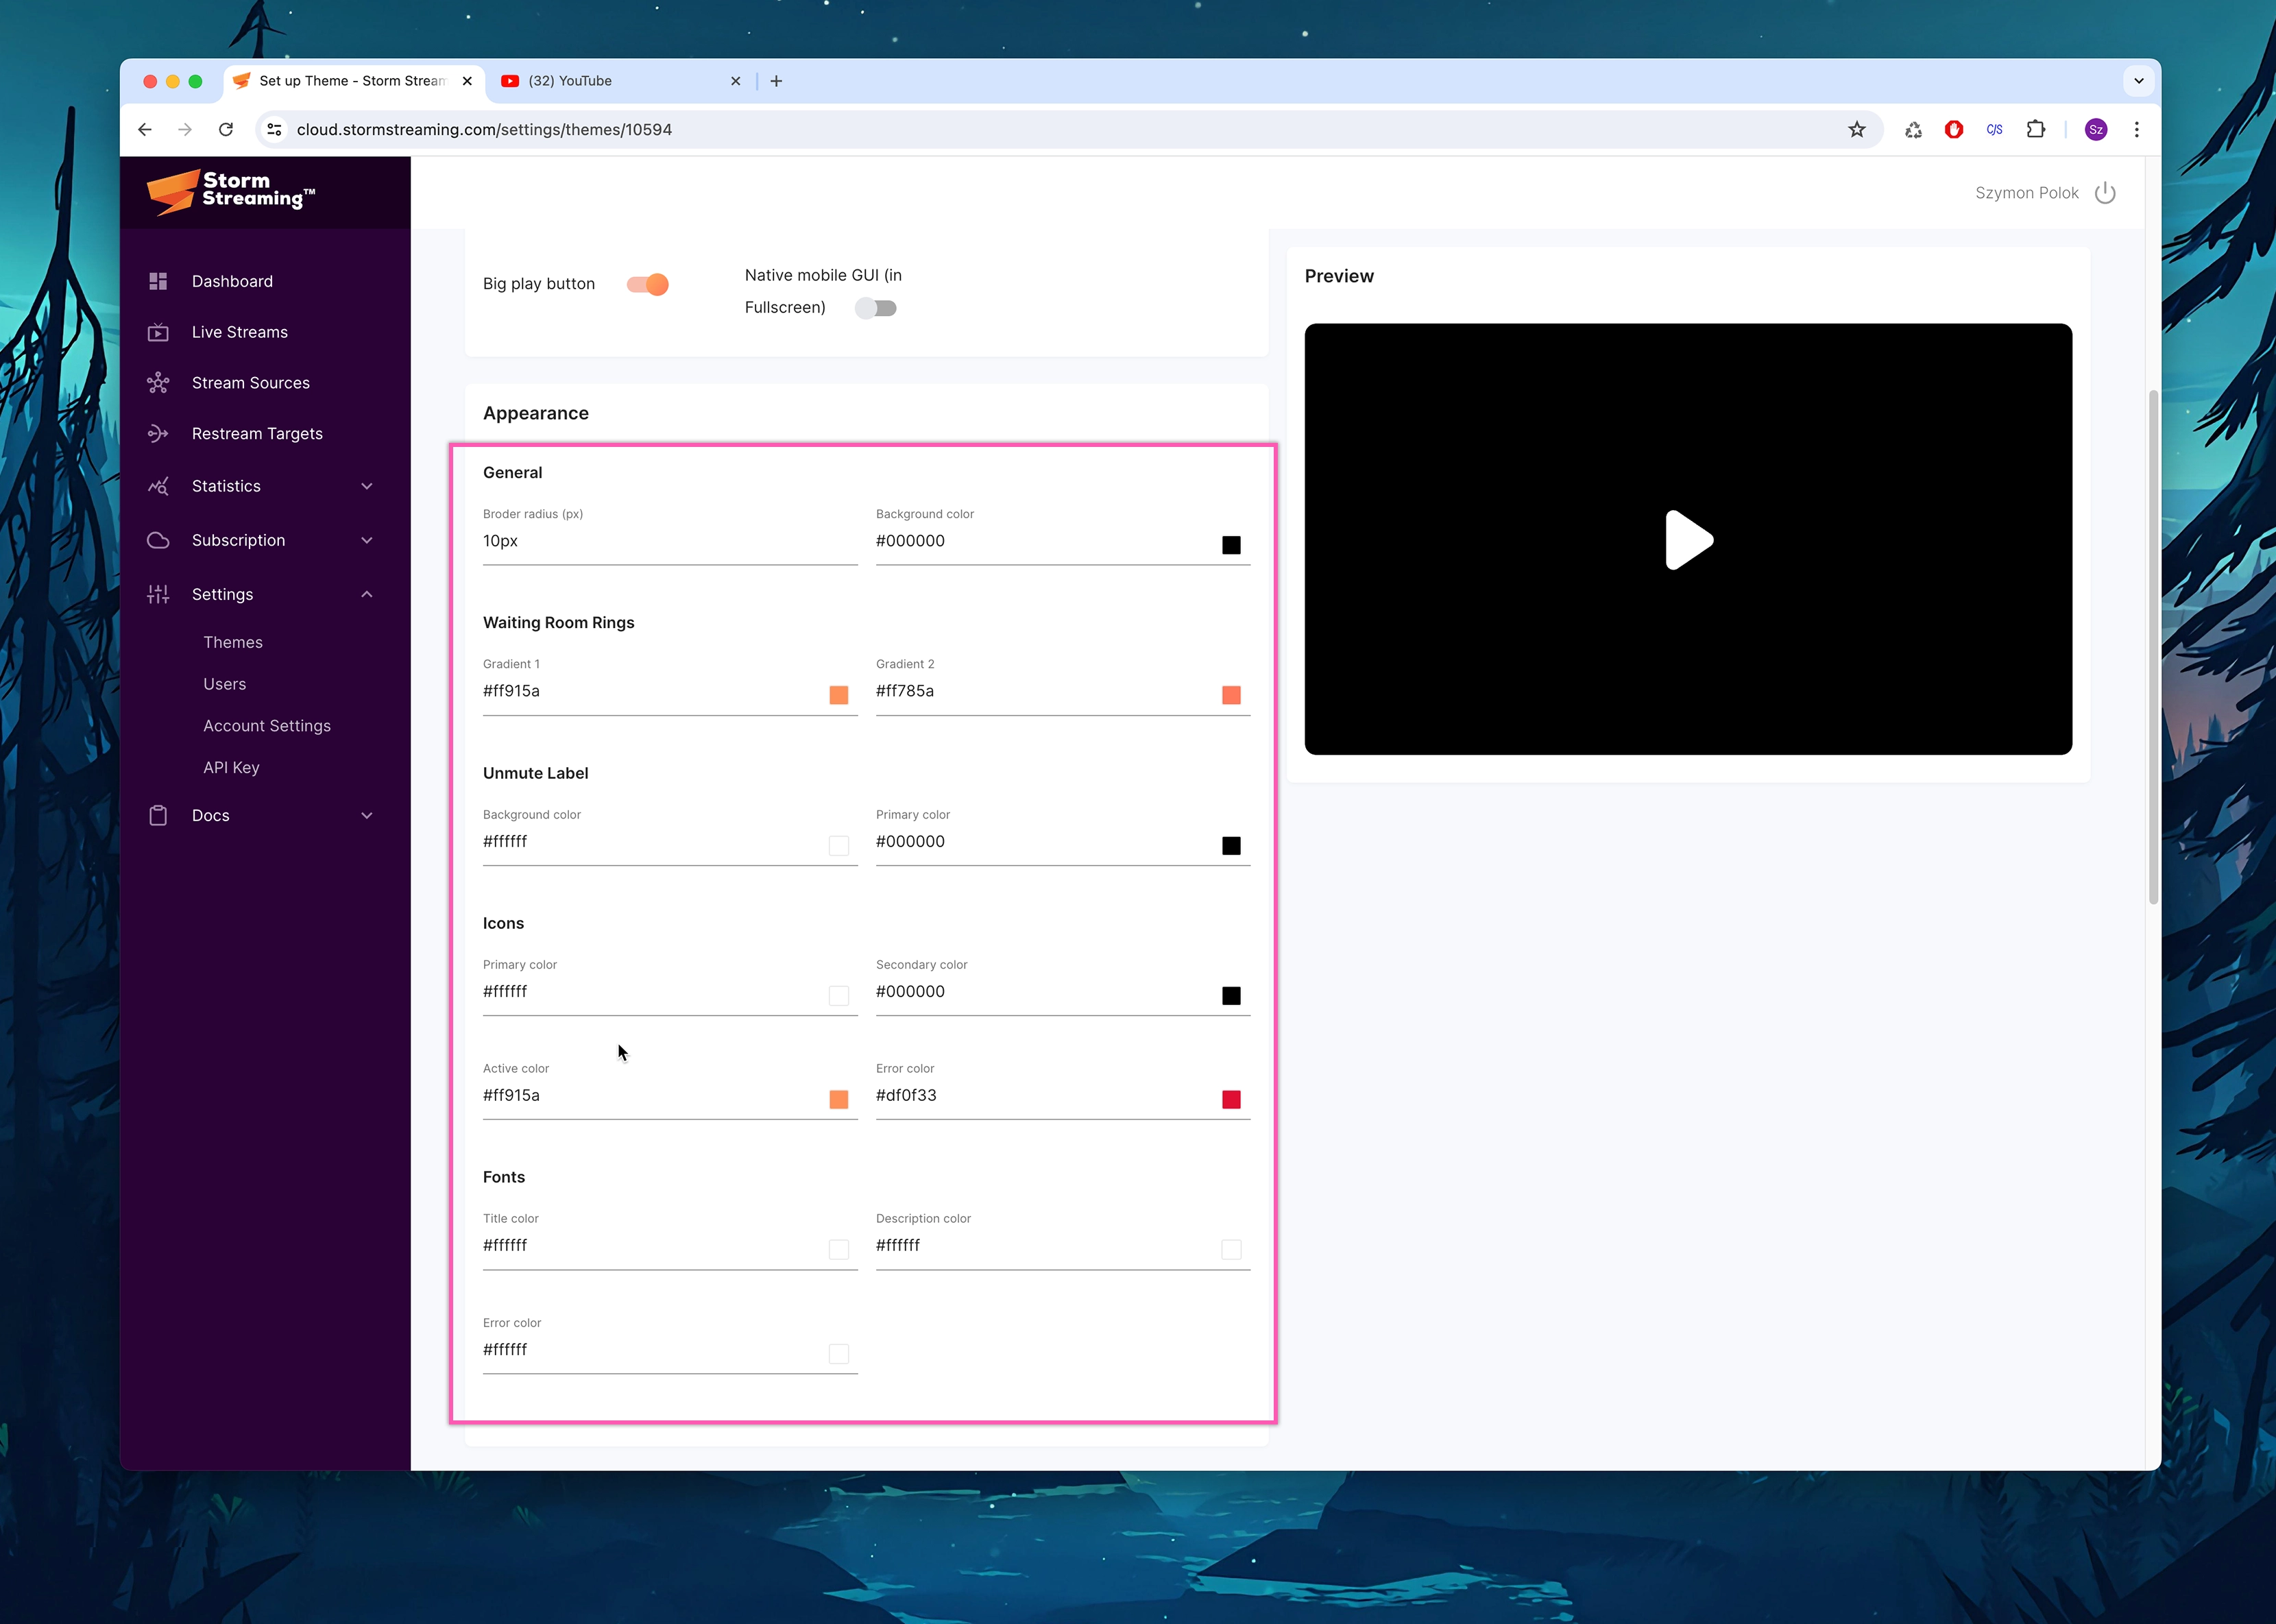
Task: Click the Restream Targets icon
Action: pos(159,433)
